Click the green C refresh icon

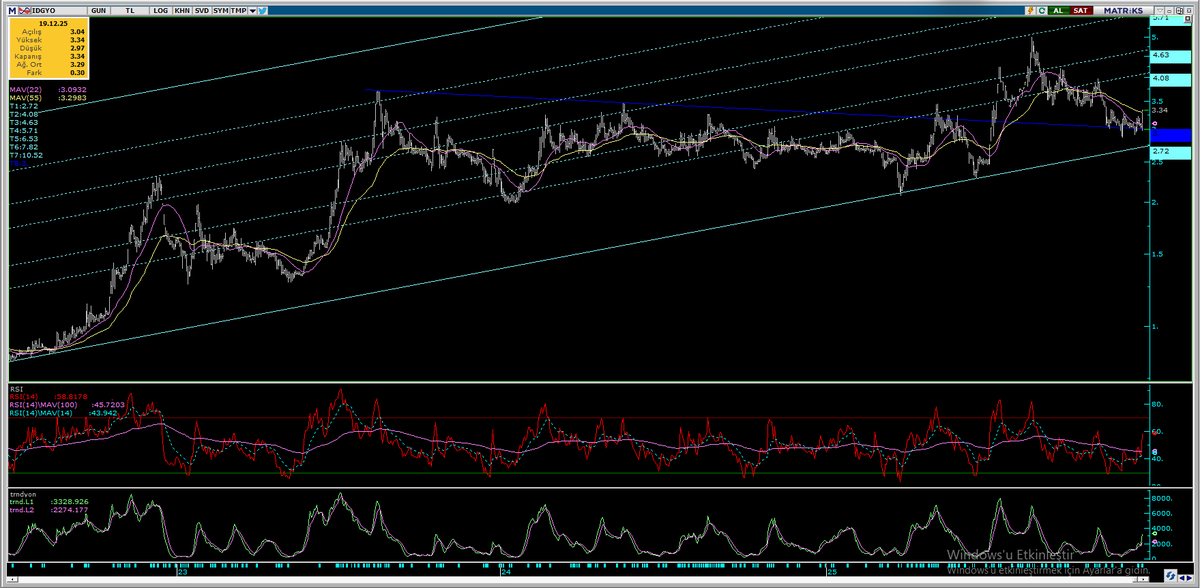[1041, 11]
